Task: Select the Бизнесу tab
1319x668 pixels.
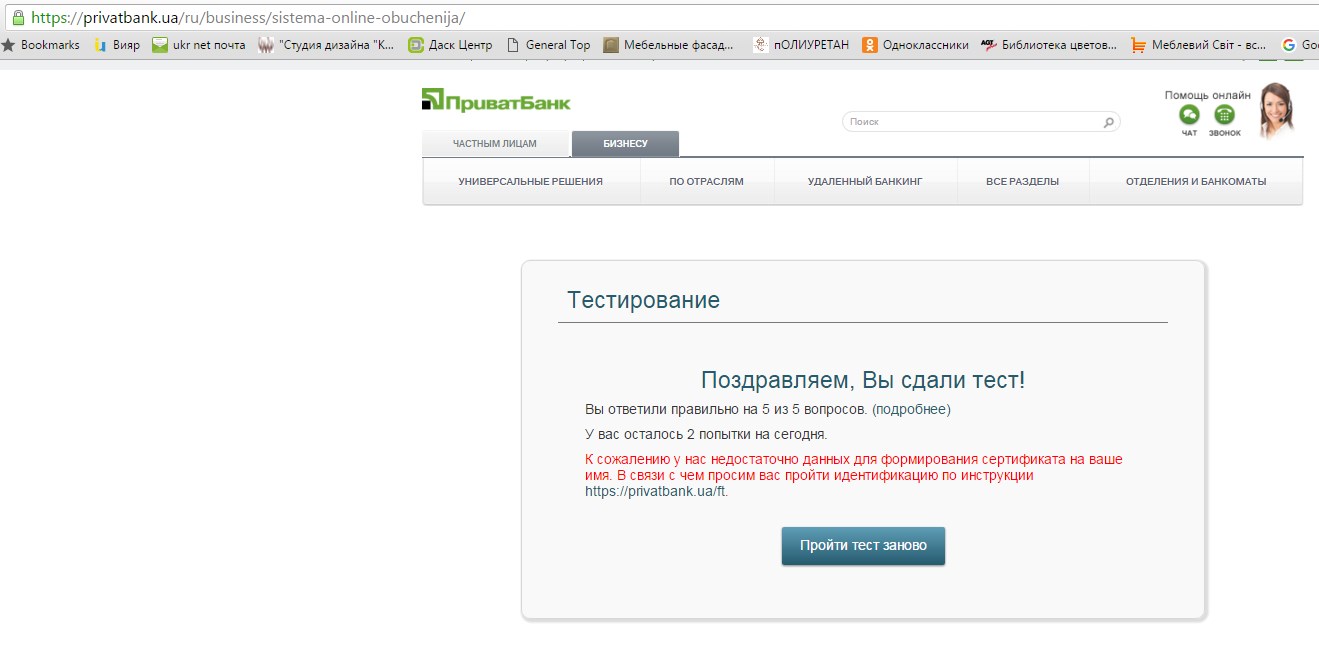Action: [625, 144]
